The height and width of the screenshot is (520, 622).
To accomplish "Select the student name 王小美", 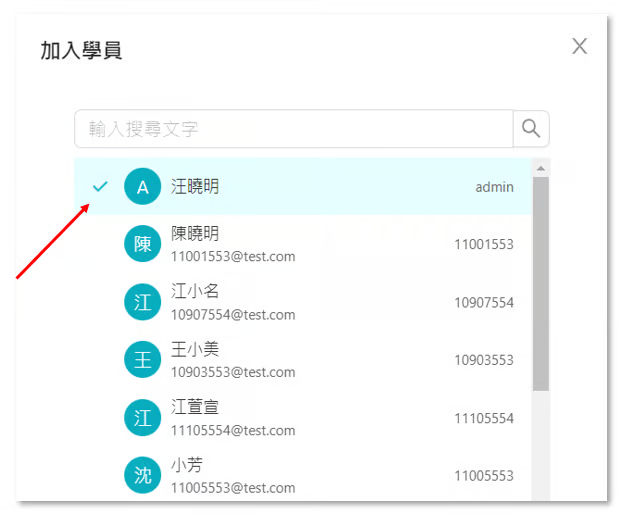I will [195, 350].
